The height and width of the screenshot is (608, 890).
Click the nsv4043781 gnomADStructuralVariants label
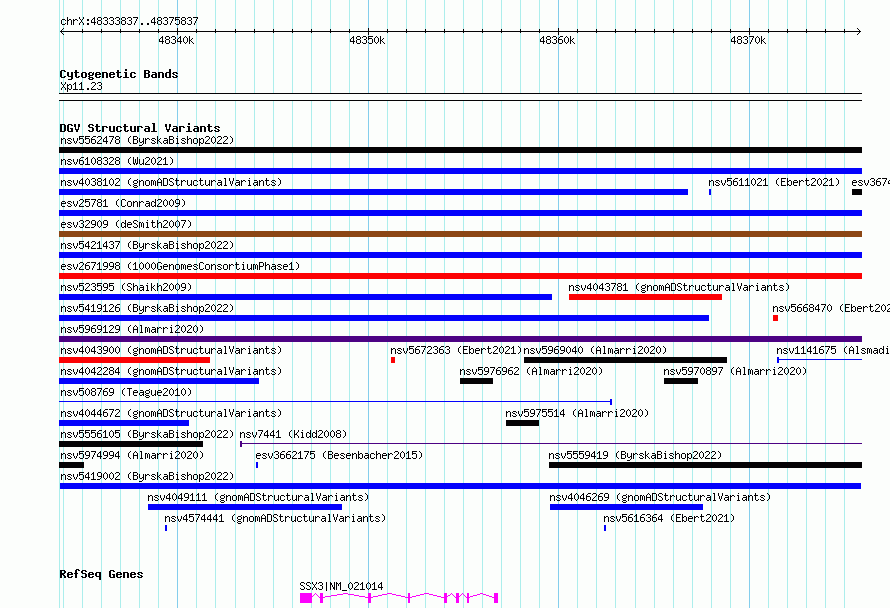pos(679,287)
